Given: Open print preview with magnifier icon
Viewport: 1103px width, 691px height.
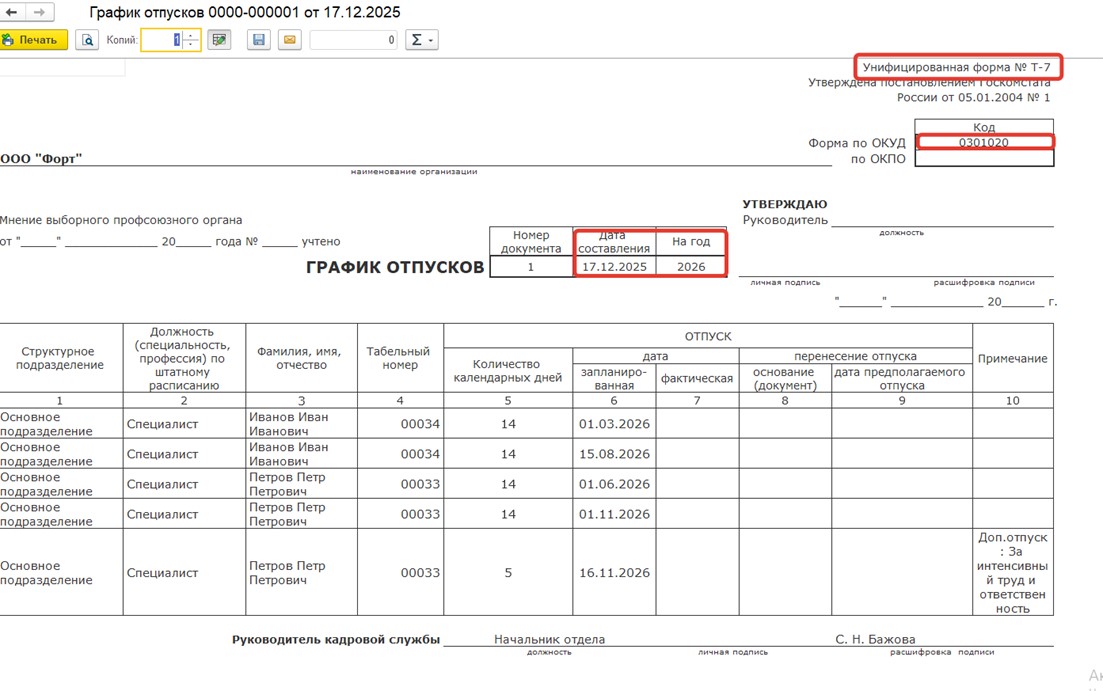Looking at the screenshot, I should pos(88,40).
